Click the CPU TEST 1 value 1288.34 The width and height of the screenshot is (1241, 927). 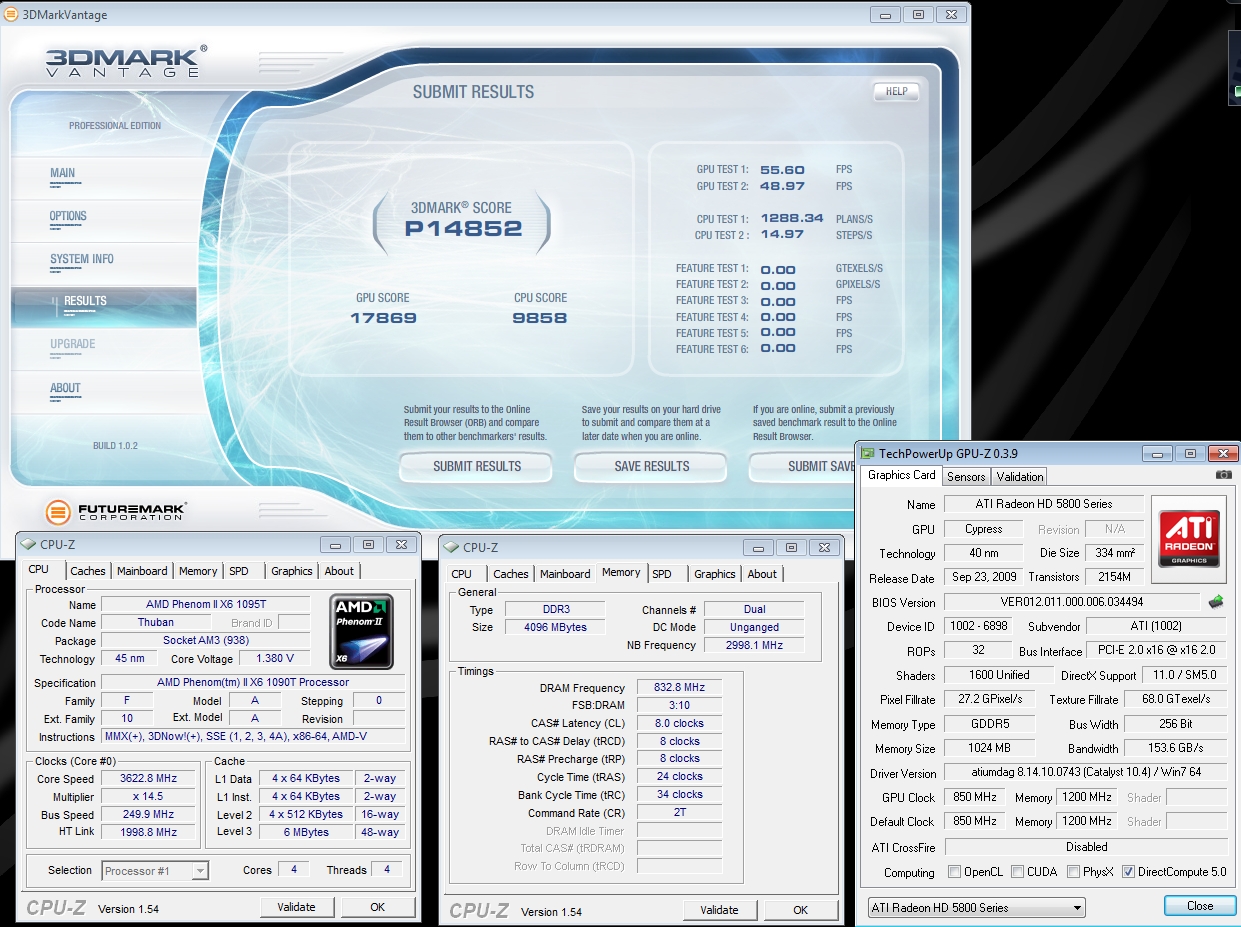click(792, 218)
